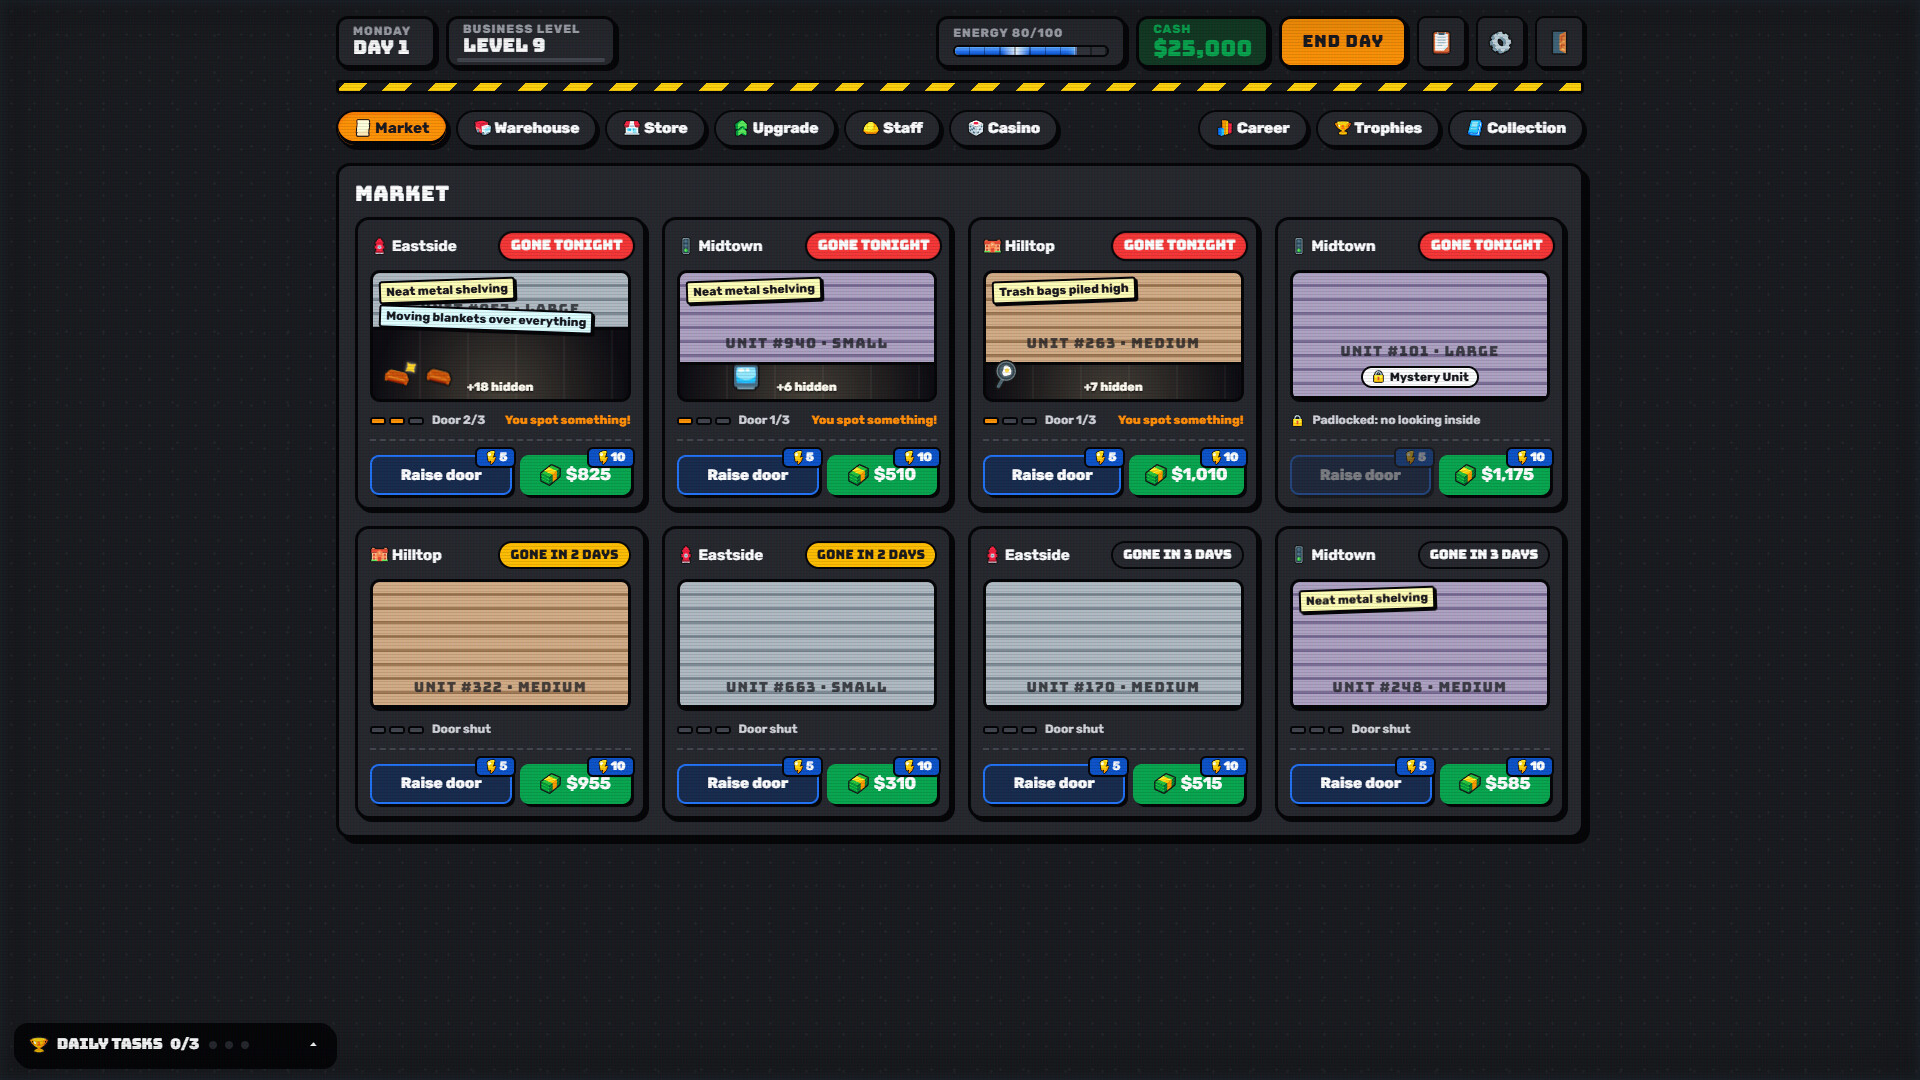Open the Upgrade tab

[x=775, y=128]
